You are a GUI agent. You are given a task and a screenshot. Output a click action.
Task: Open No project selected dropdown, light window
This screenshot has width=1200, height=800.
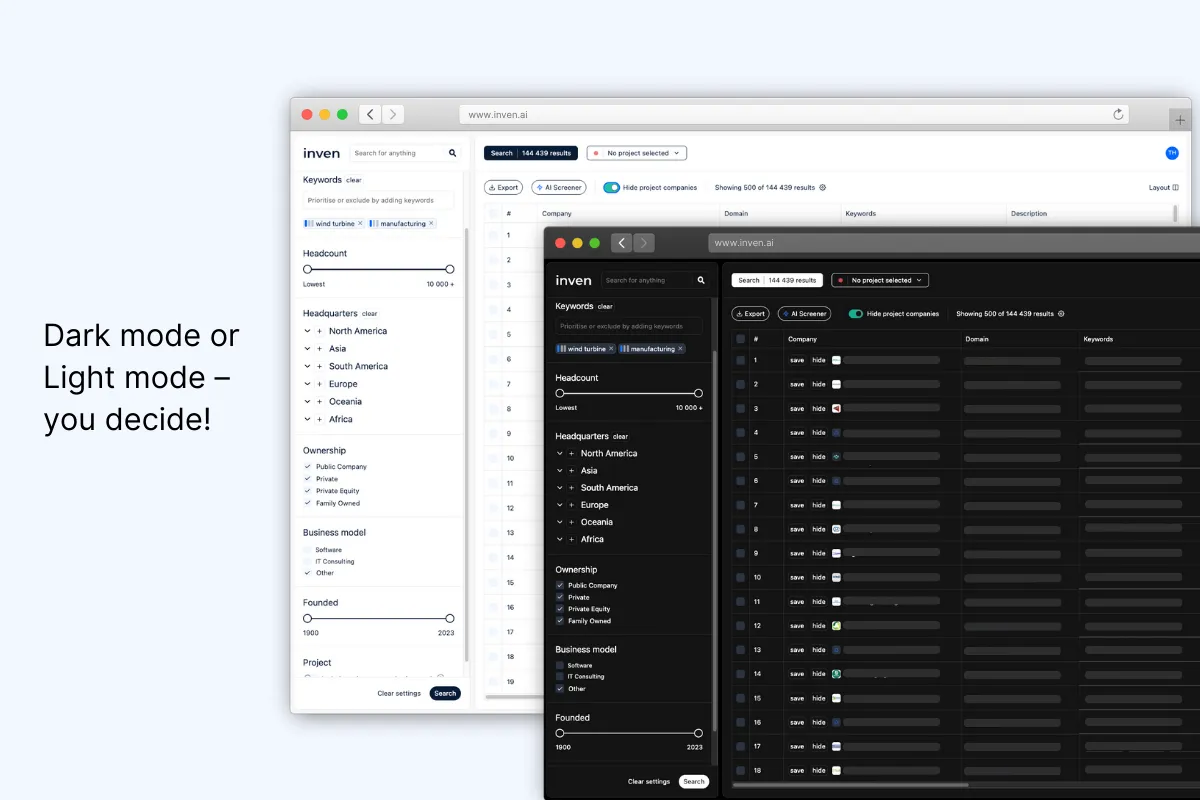point(637,153)
